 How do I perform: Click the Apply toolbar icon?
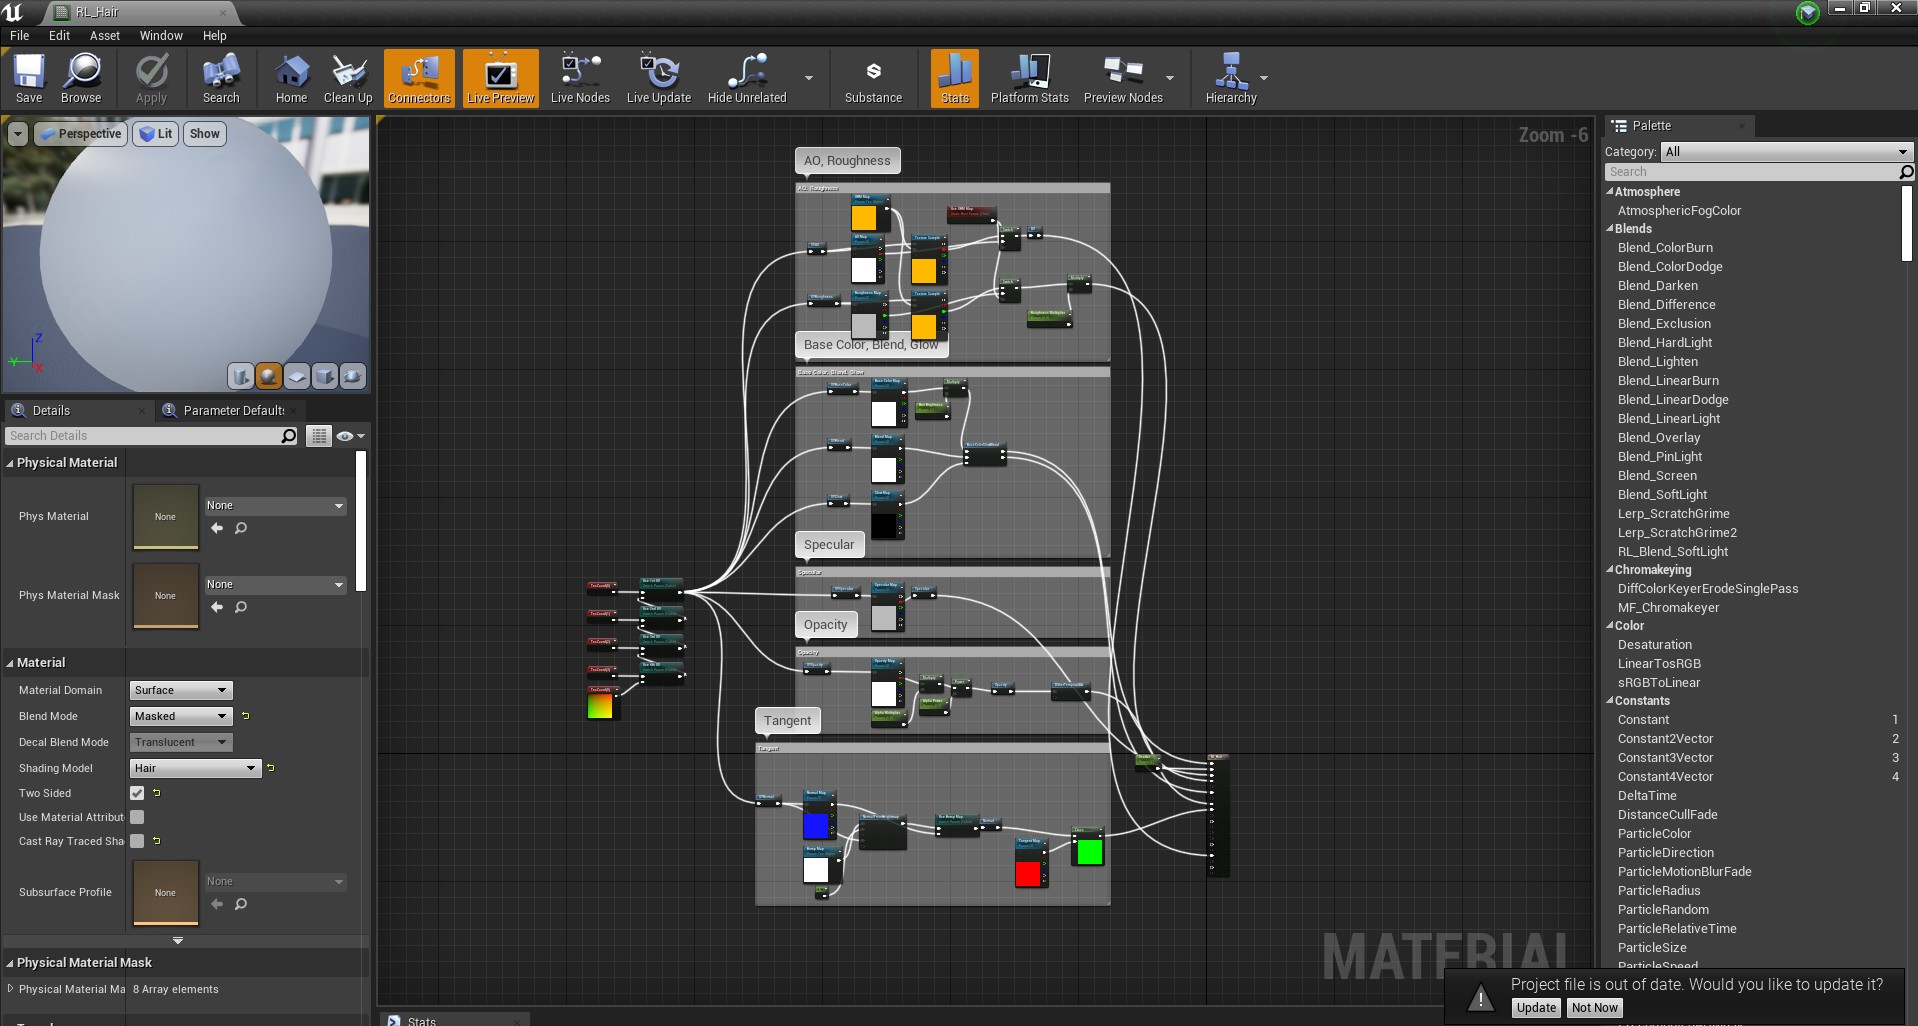click(x=151, y=78)
